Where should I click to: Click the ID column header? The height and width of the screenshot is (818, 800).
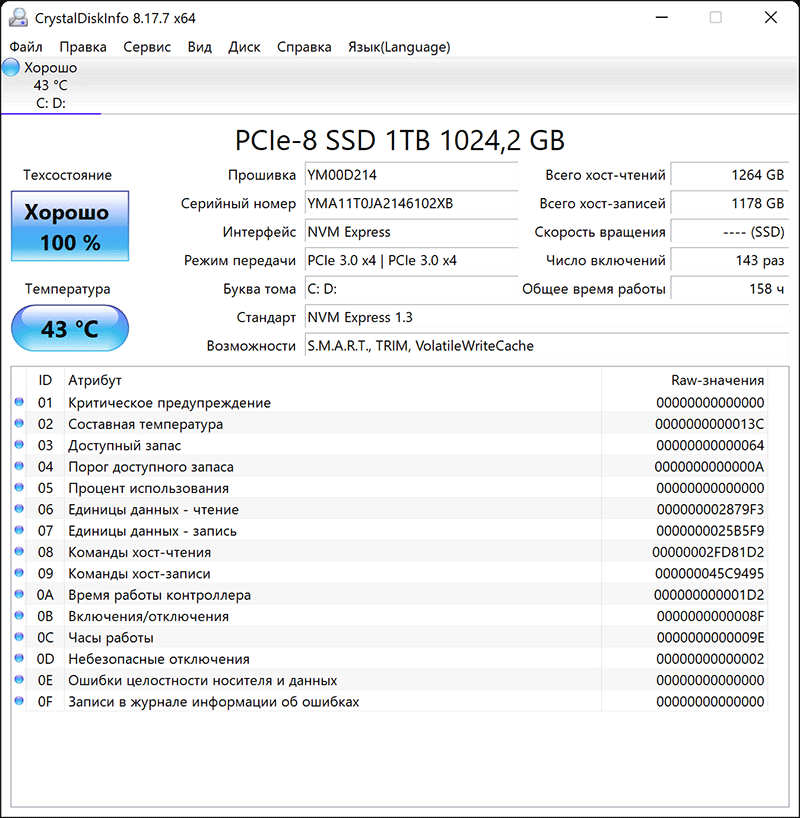(x=45, y=380)
